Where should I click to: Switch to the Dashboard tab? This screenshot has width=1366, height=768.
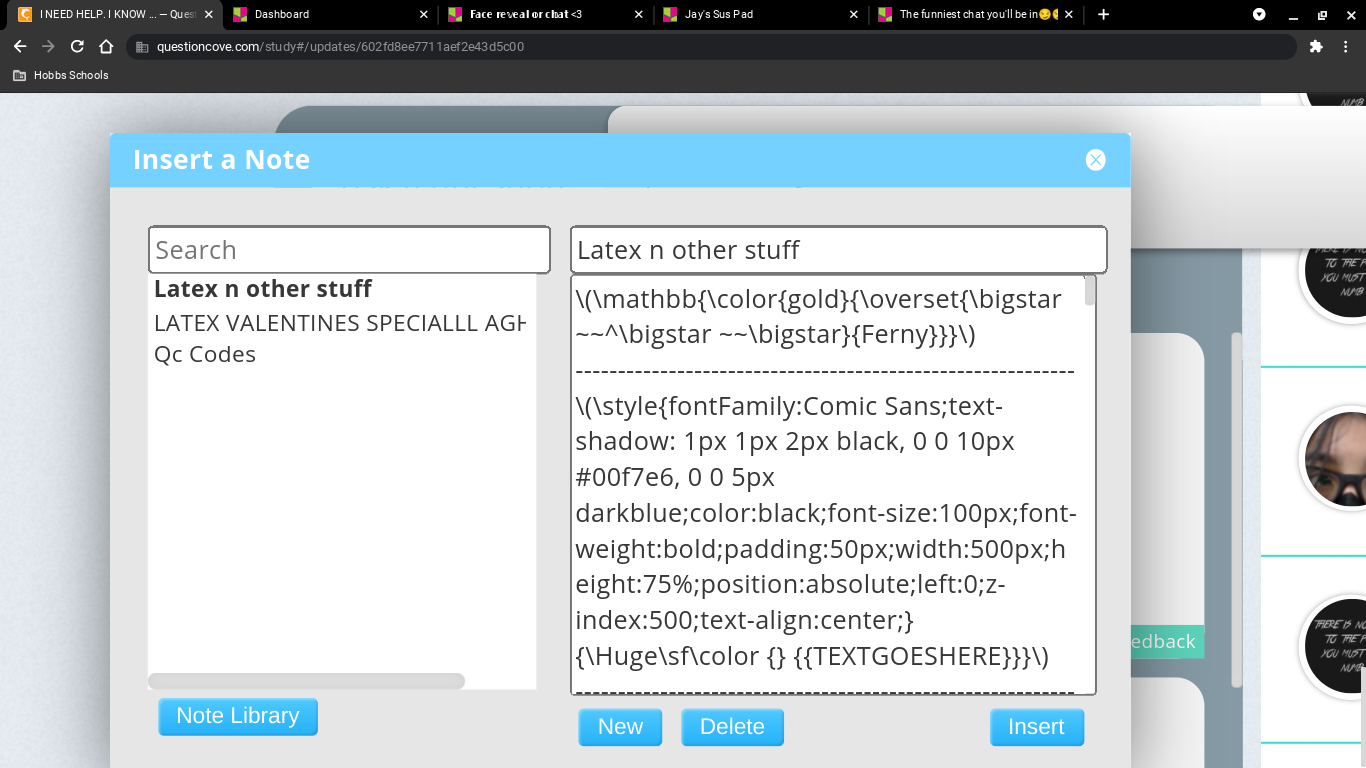325,14
